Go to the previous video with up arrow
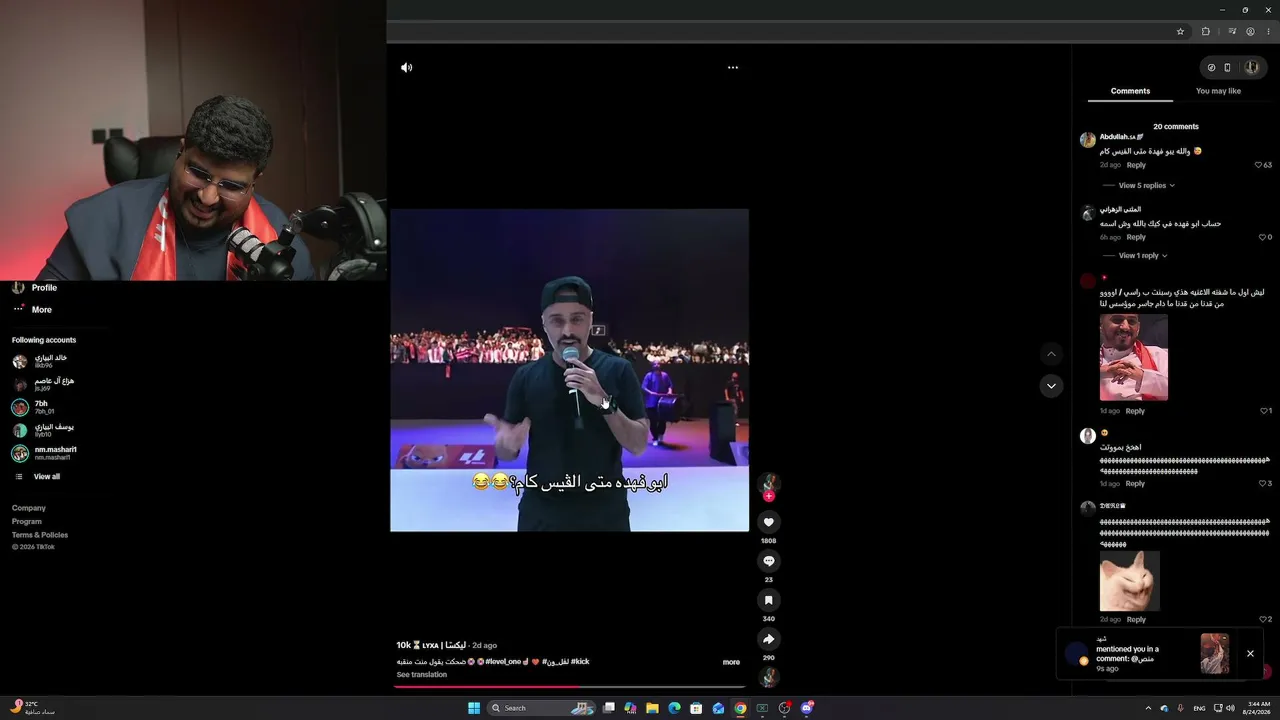Screen dimensions: 1280x720 point(1050,354)
